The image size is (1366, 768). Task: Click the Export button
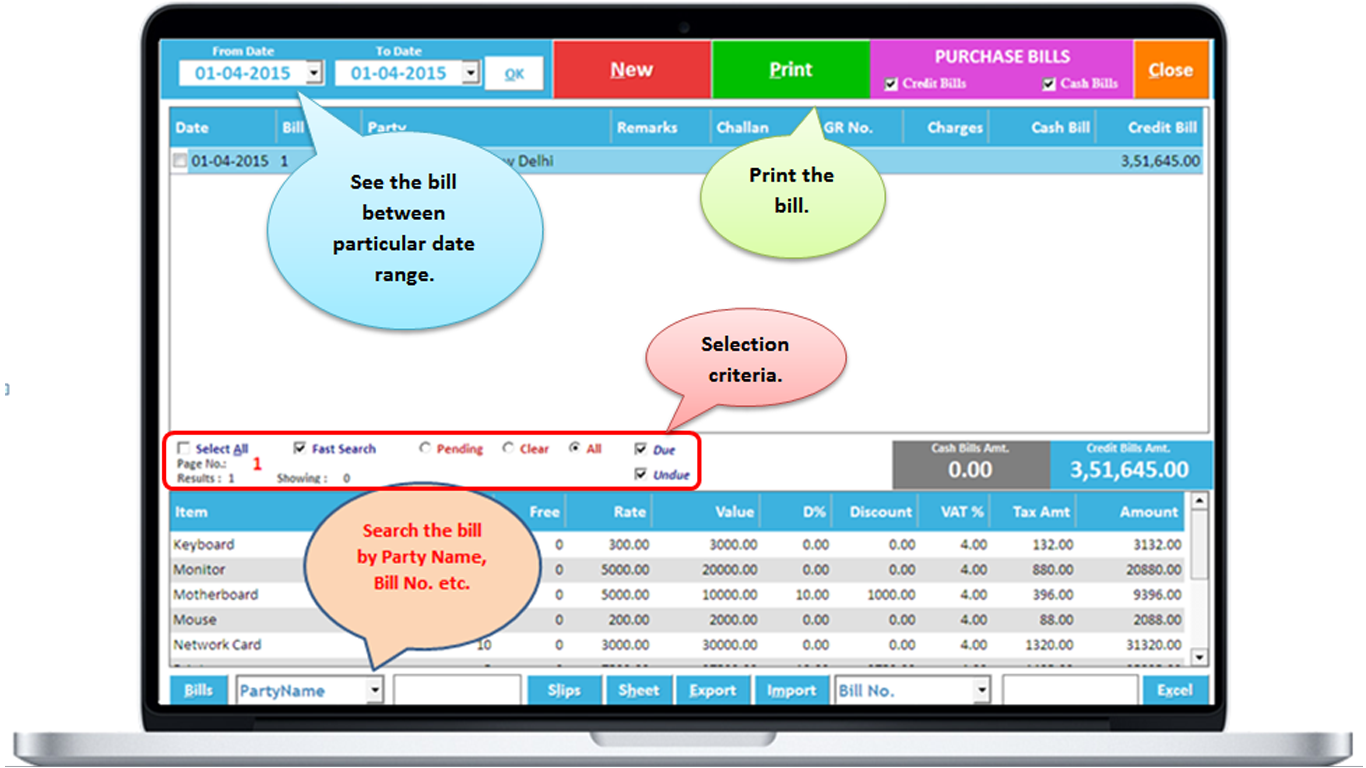712,690
